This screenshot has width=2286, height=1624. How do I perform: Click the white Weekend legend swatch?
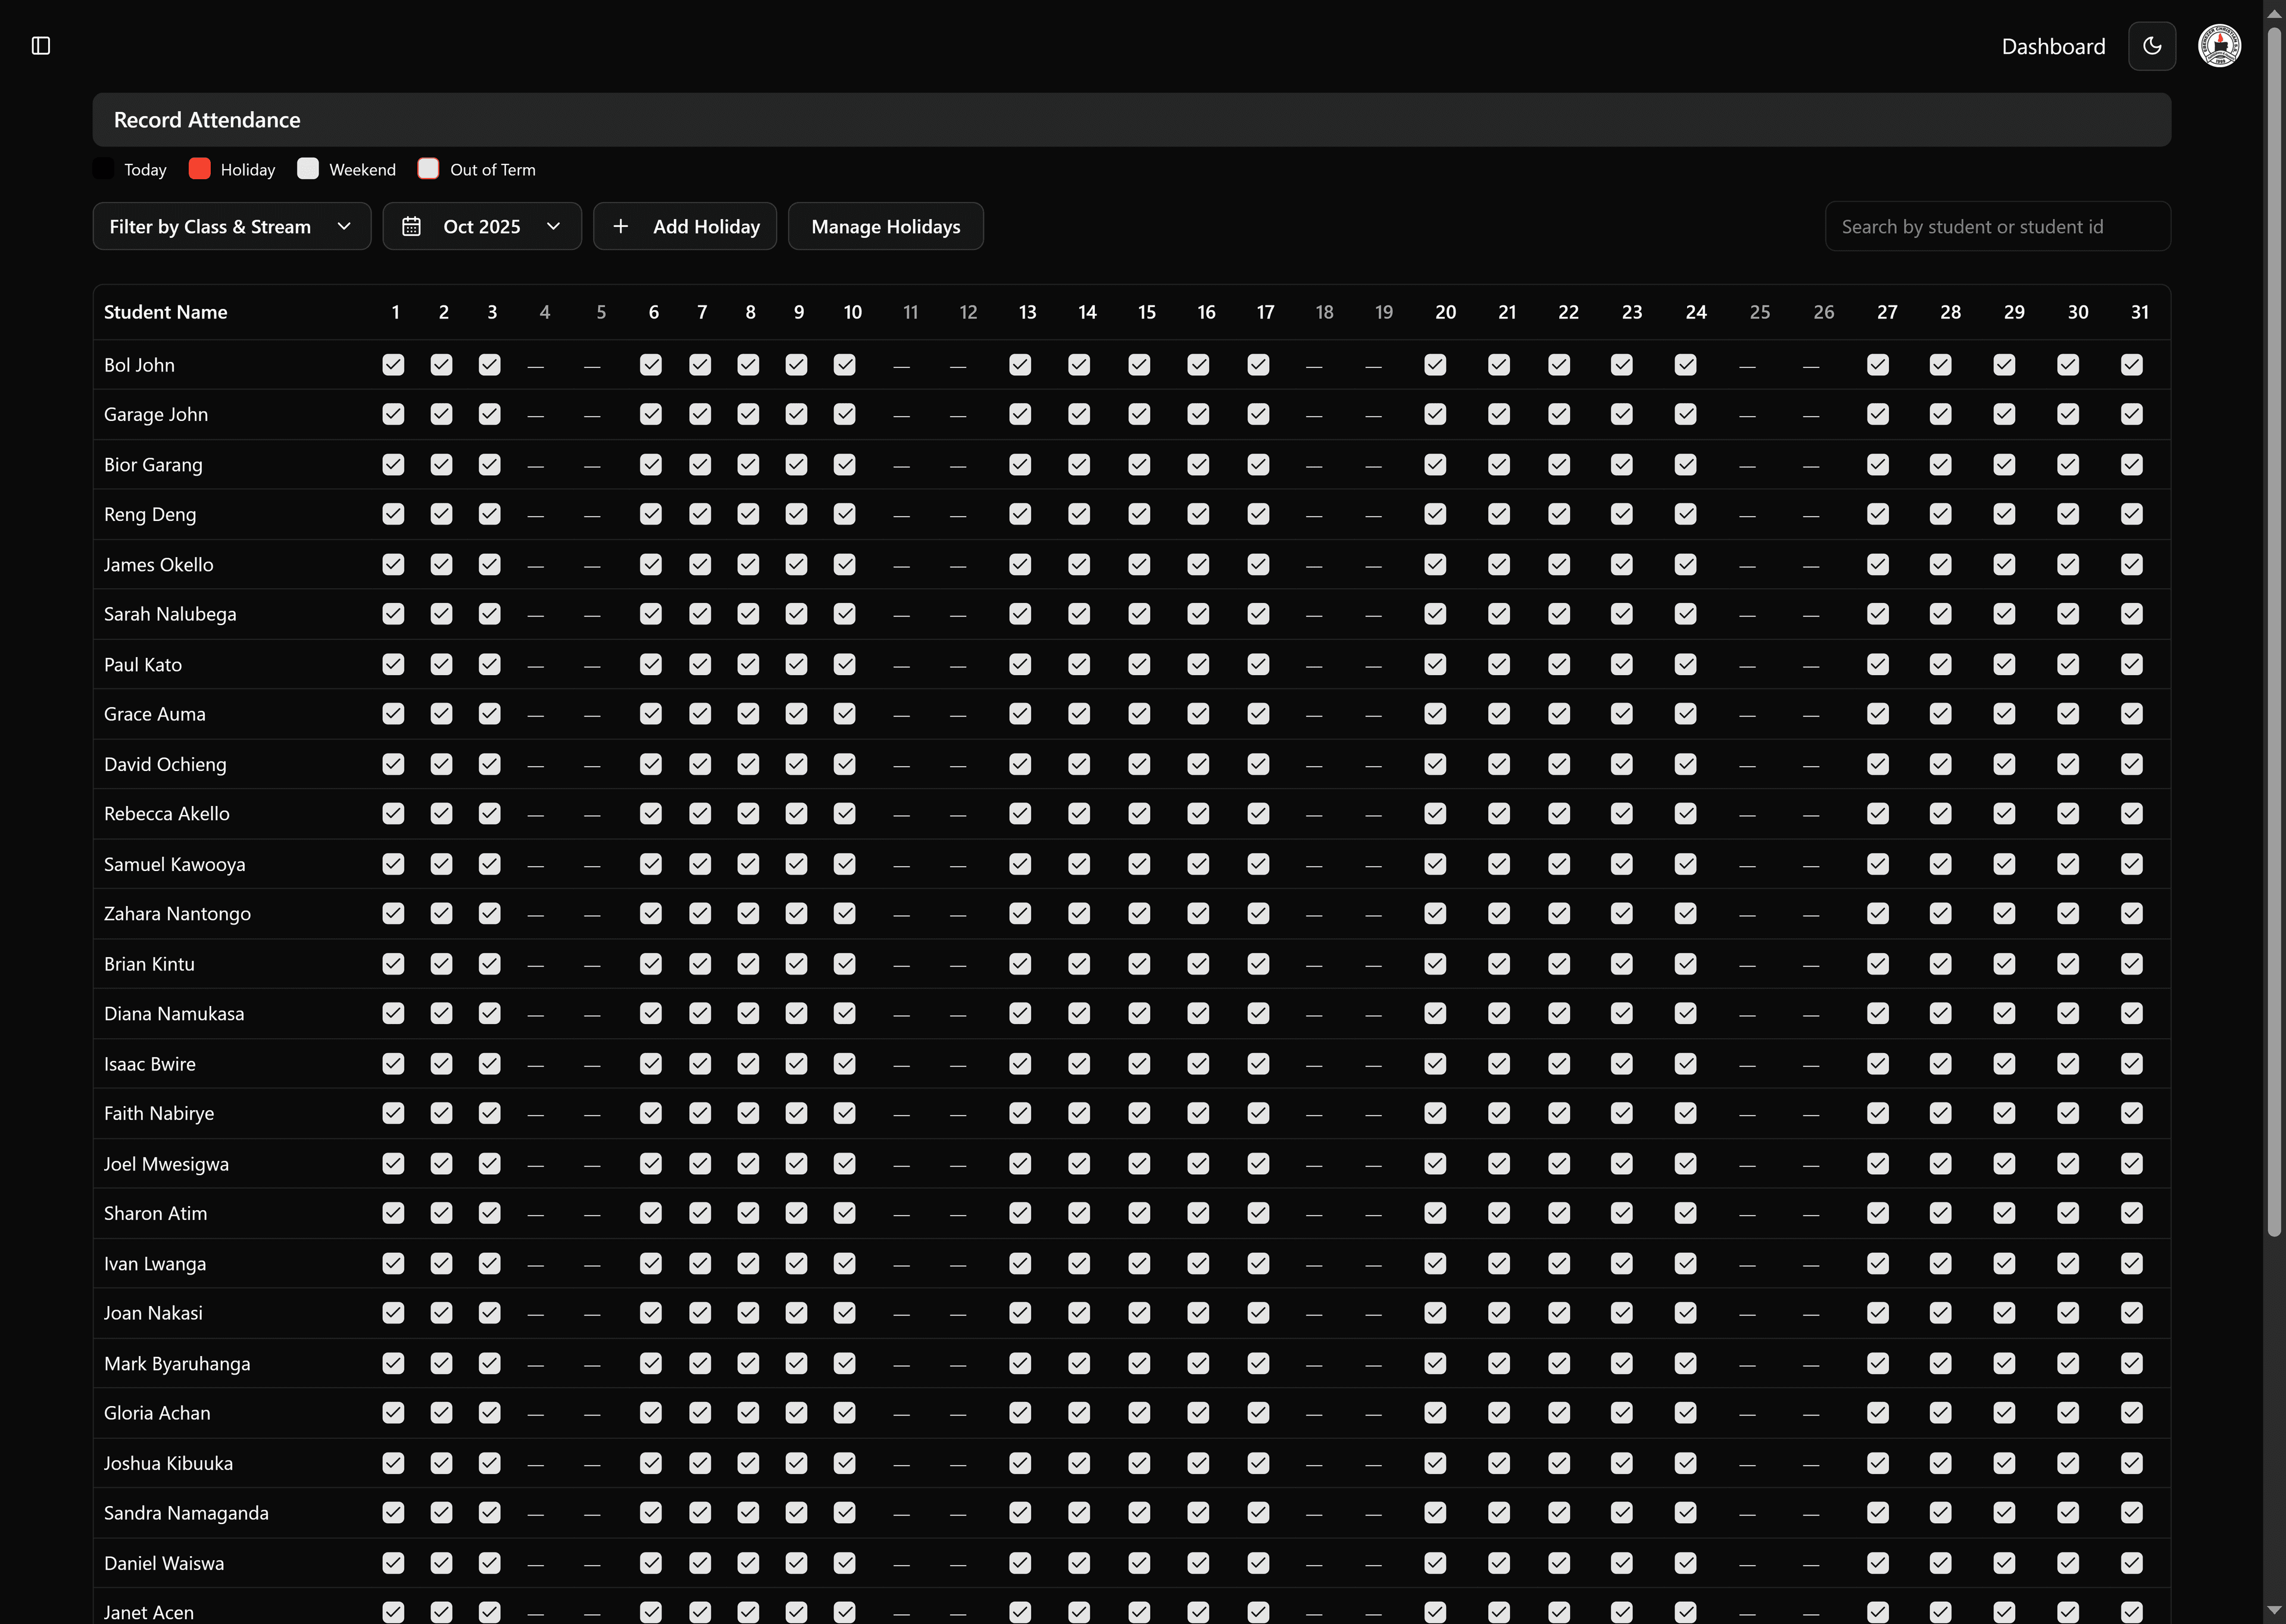[308, 169]
